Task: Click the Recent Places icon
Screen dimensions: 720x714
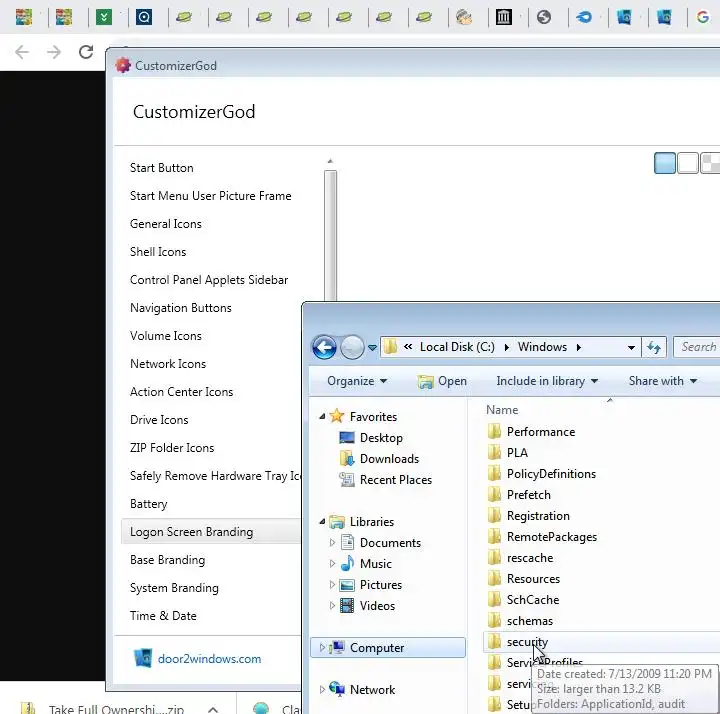Action: click(x=347, y=479)
